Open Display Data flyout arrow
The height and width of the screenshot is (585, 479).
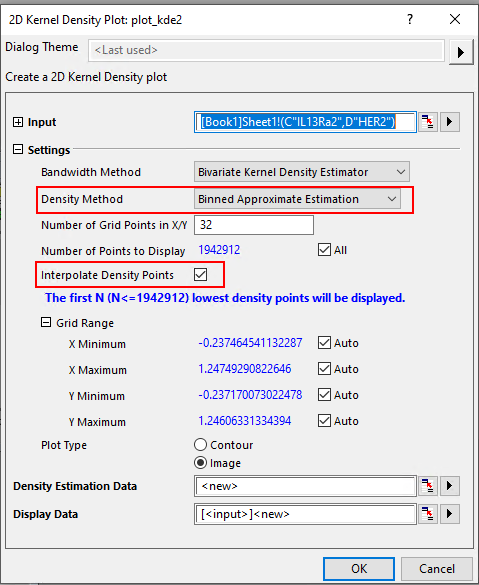(450, 514)
